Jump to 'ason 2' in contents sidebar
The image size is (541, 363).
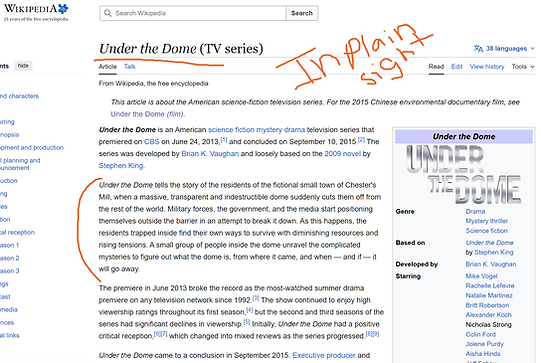tap(10, 258)
